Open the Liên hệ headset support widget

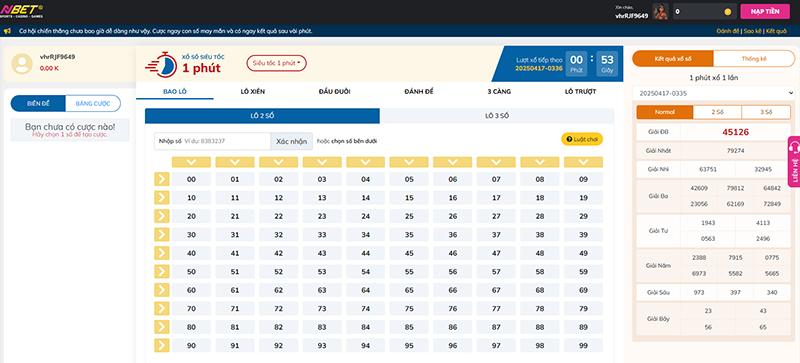click(794, 161)
